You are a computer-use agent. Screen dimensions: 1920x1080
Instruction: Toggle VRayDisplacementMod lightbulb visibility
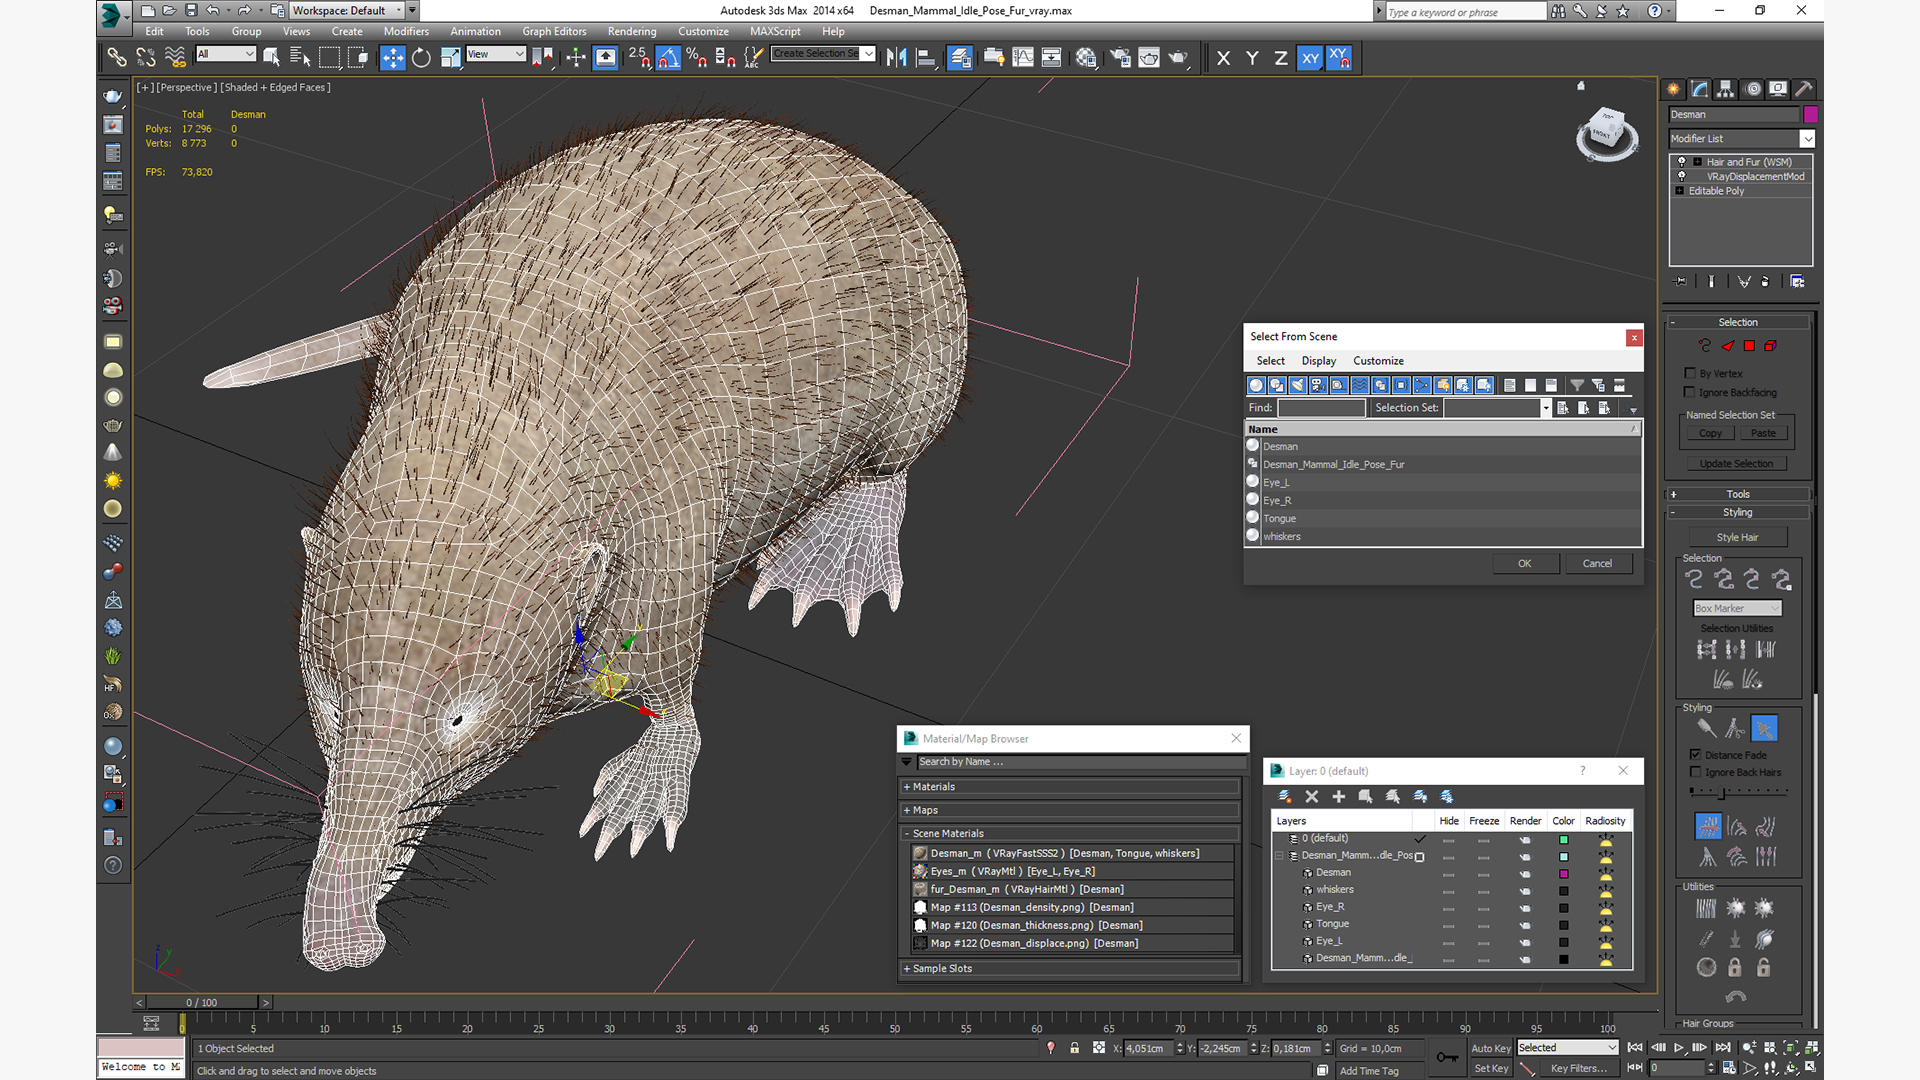(1682, 176)
